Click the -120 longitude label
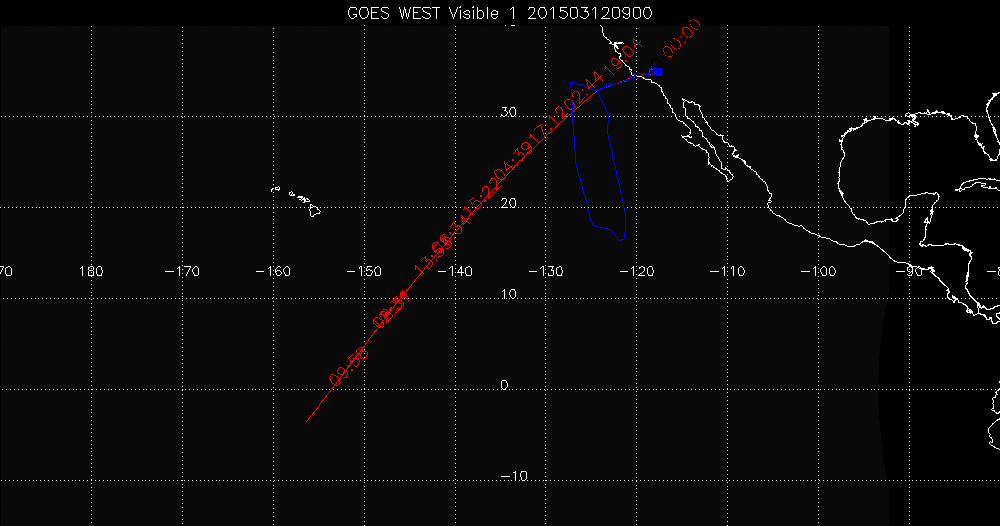The image size is (1000, 526). pos(636,272)
